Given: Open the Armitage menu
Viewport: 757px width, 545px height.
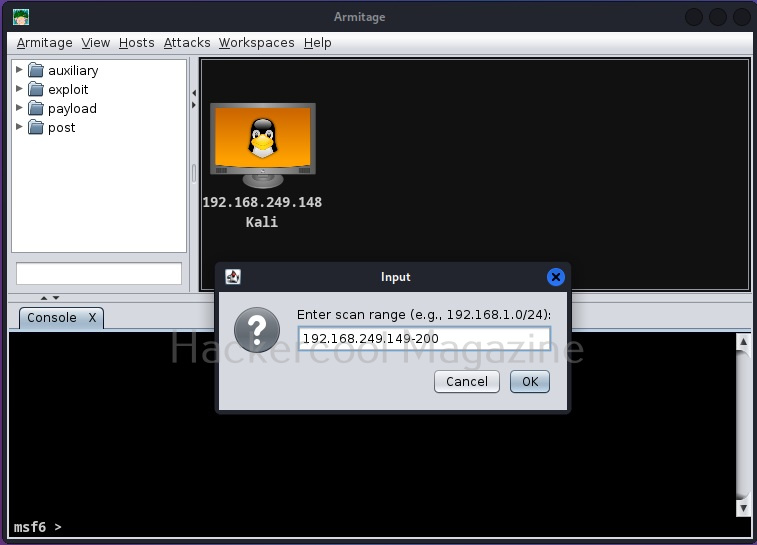Looking at the screenshot, I should click(44, 43).
